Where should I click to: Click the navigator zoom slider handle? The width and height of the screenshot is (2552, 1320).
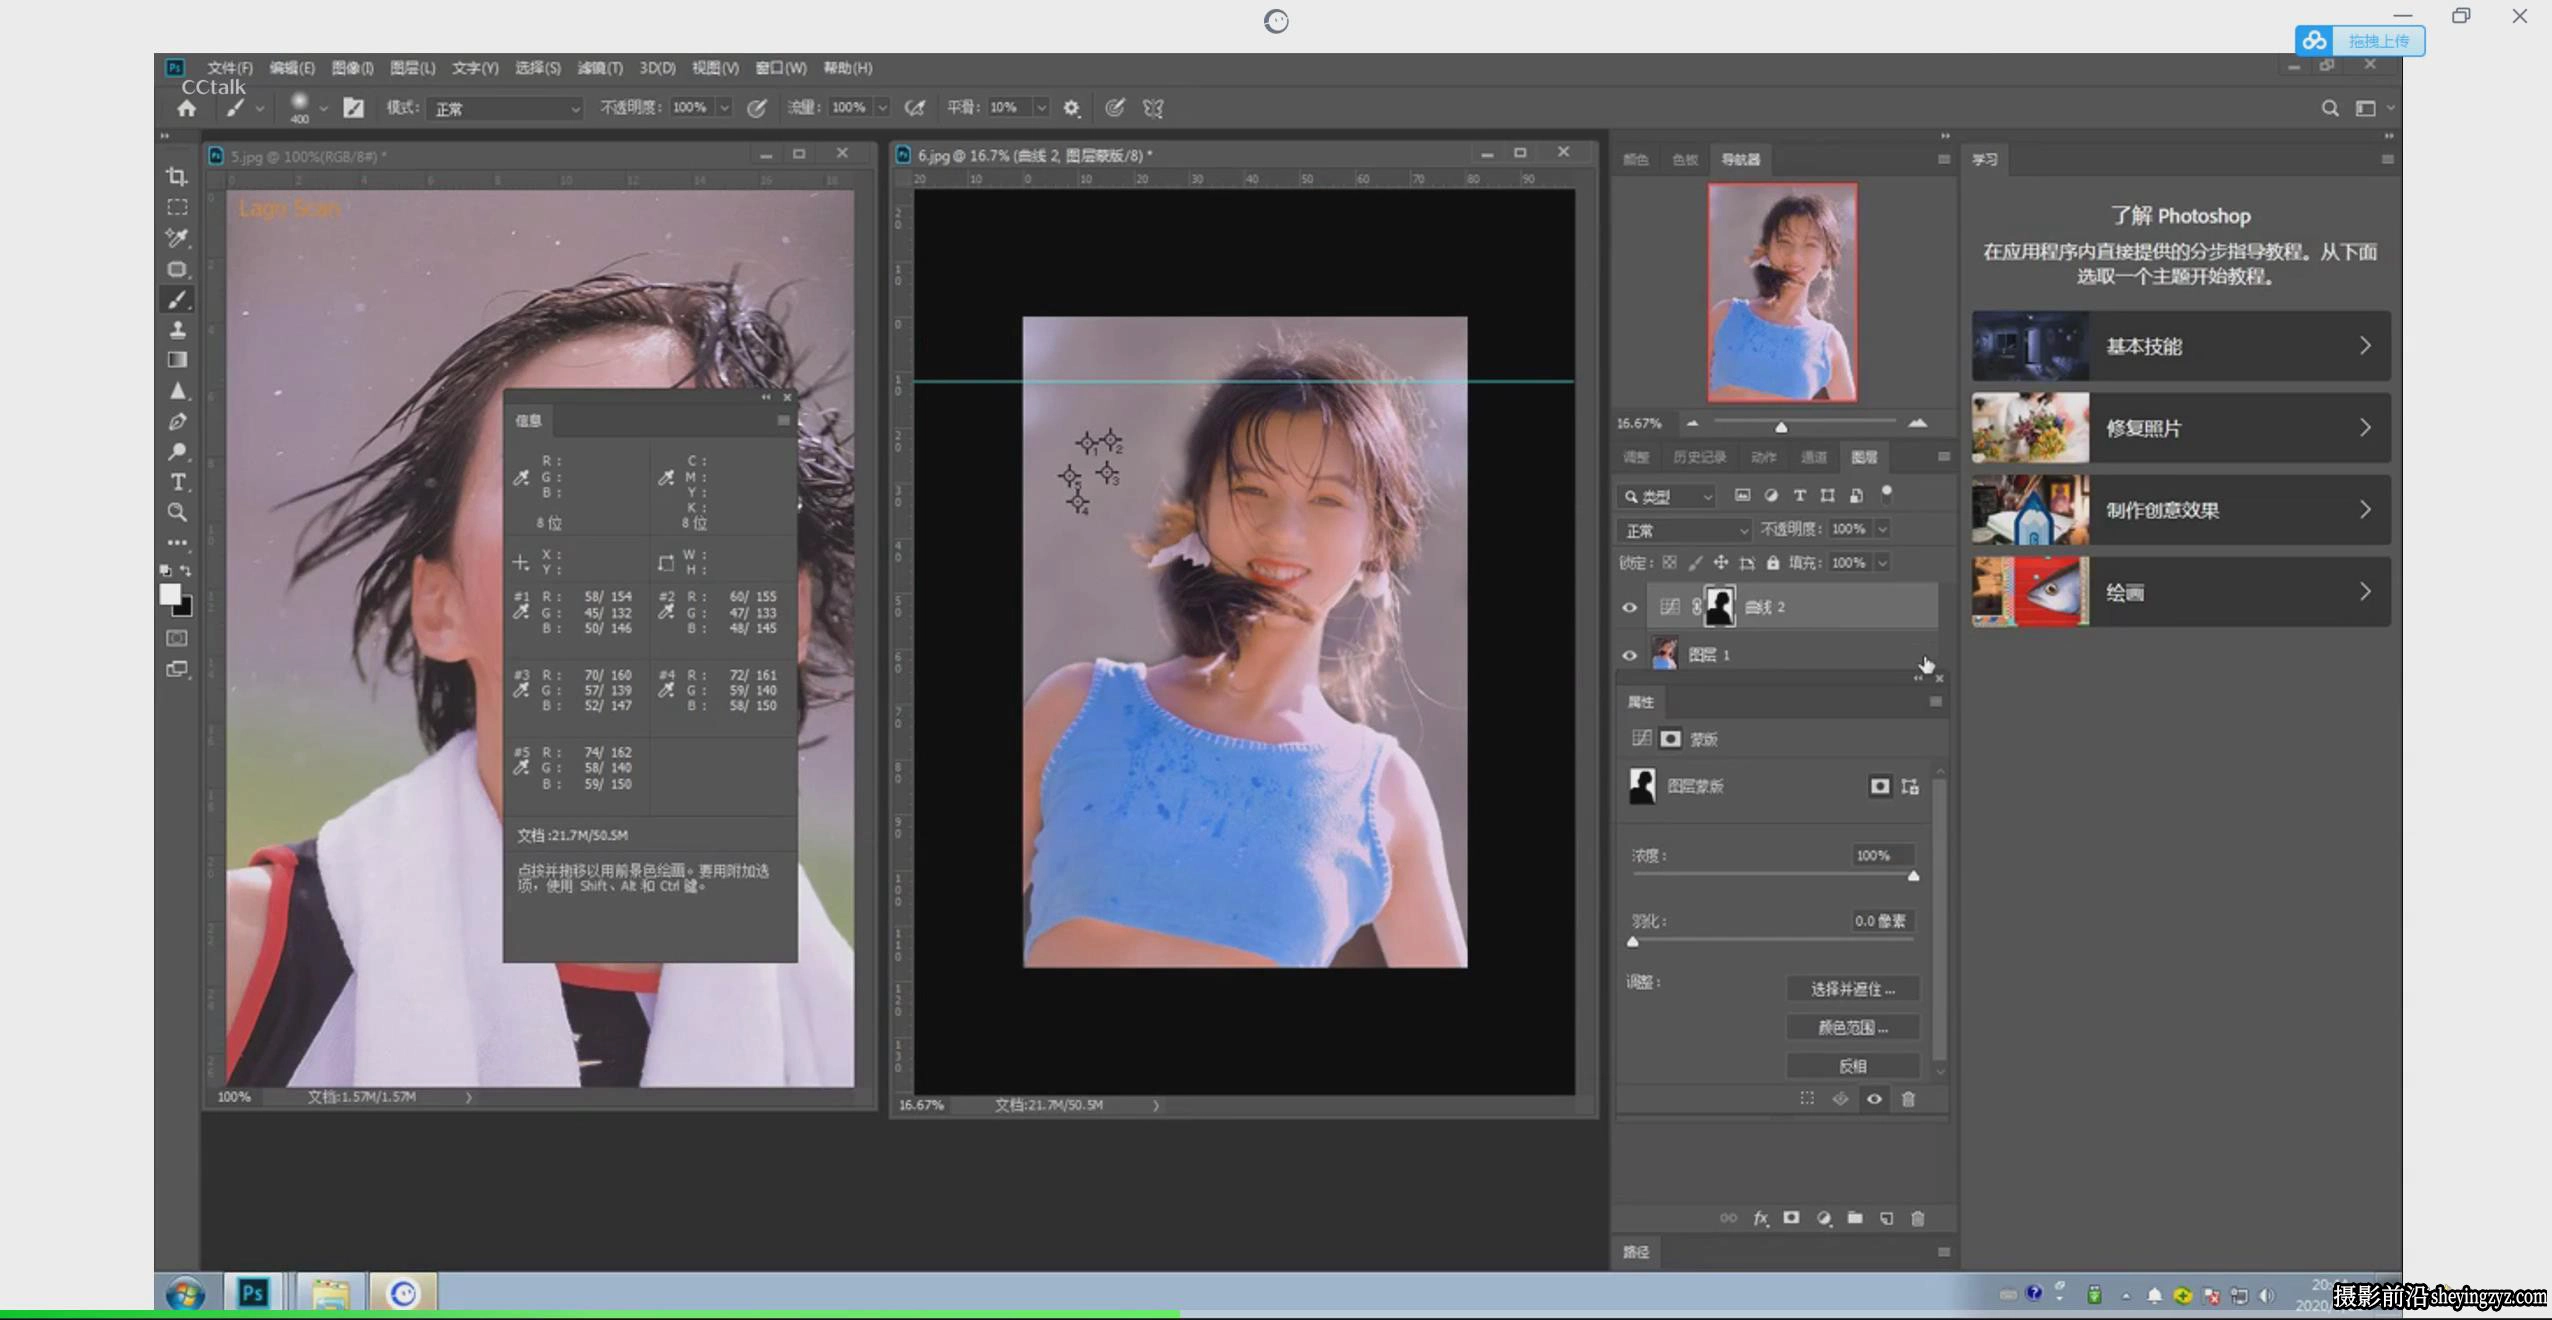[1781, 427]
